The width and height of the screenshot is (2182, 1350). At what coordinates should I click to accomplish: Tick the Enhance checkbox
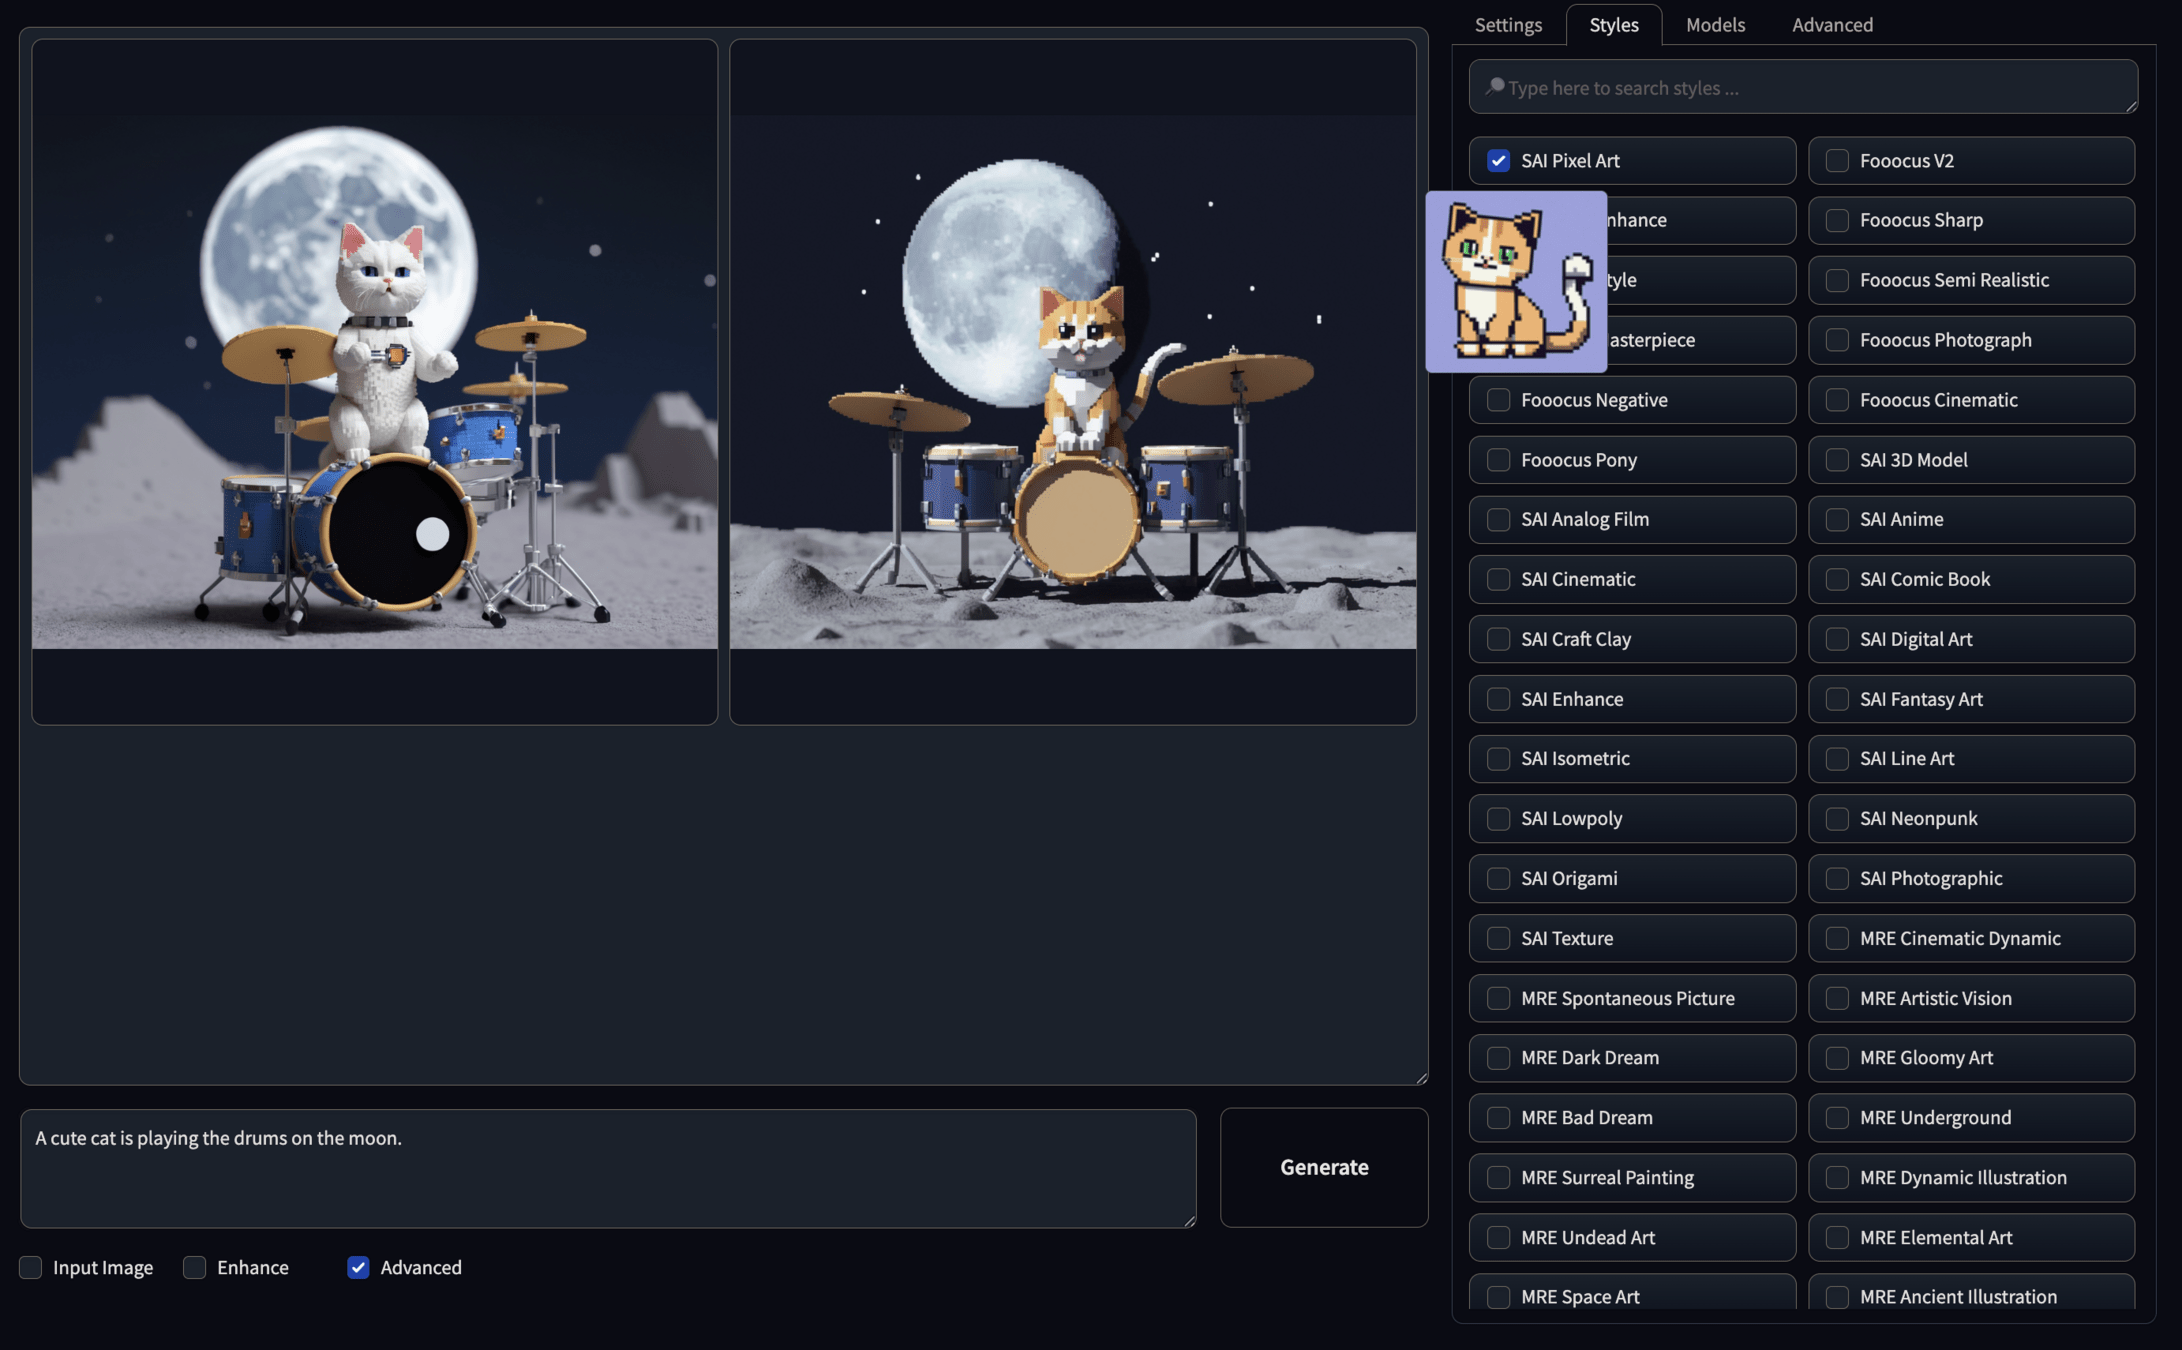(x=195, y=1267)
